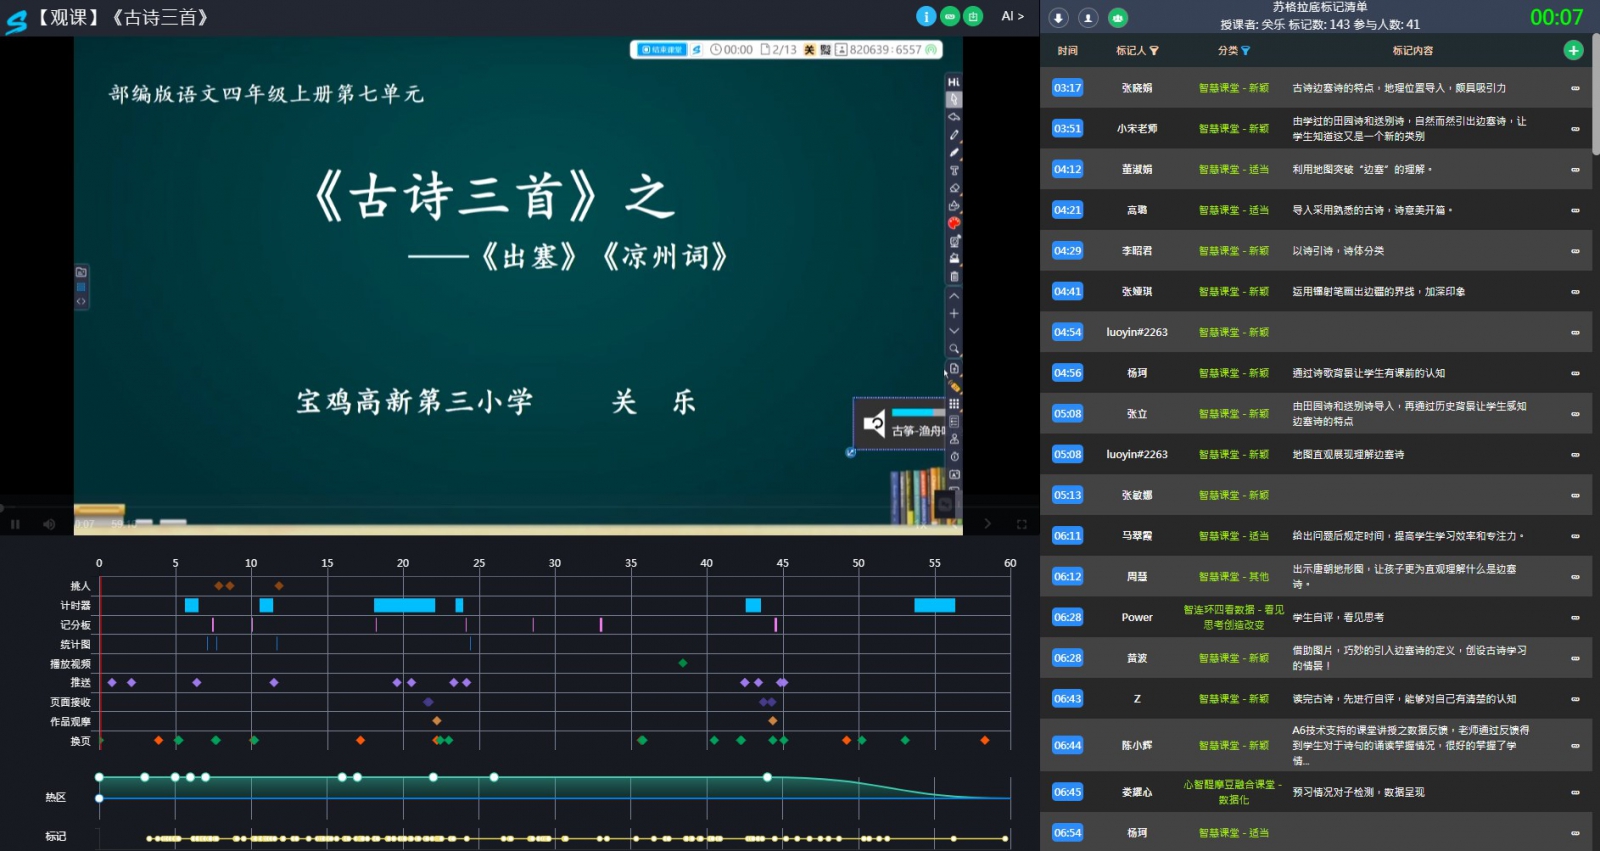The height and width of the screenshot is (851, 1600).
Task: Jump to the 04:12 timestamp mark
Action: [1067, 169]
